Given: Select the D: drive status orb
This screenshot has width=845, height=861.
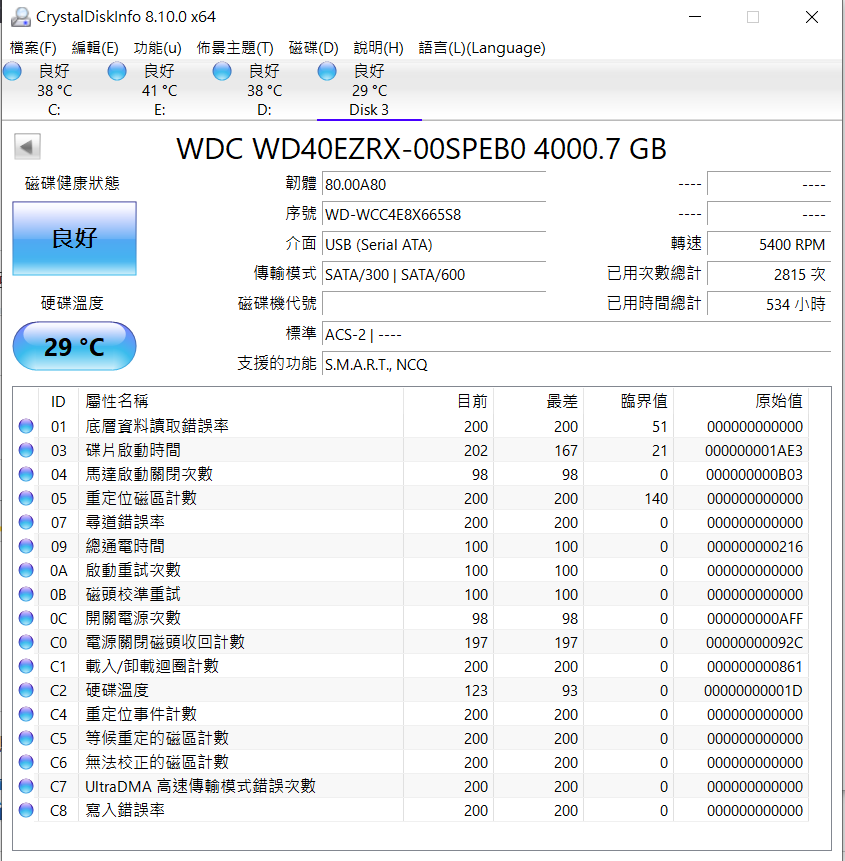Looking at the screenshot, I should [x=222, y=71].
